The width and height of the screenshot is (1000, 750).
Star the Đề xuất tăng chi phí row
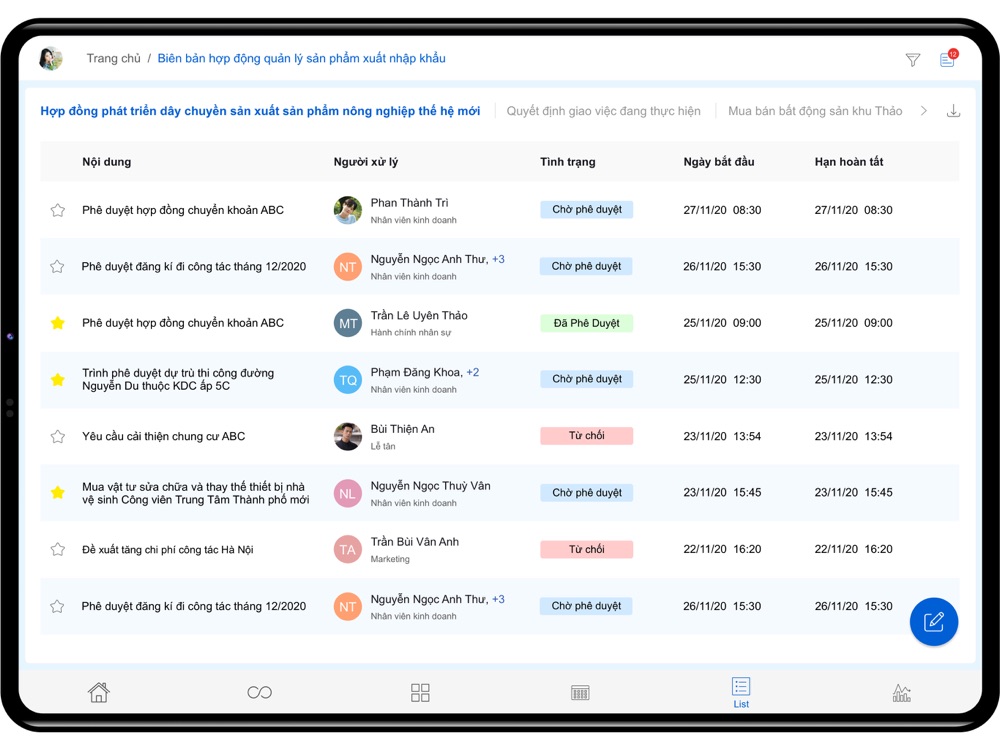point(57,549)
